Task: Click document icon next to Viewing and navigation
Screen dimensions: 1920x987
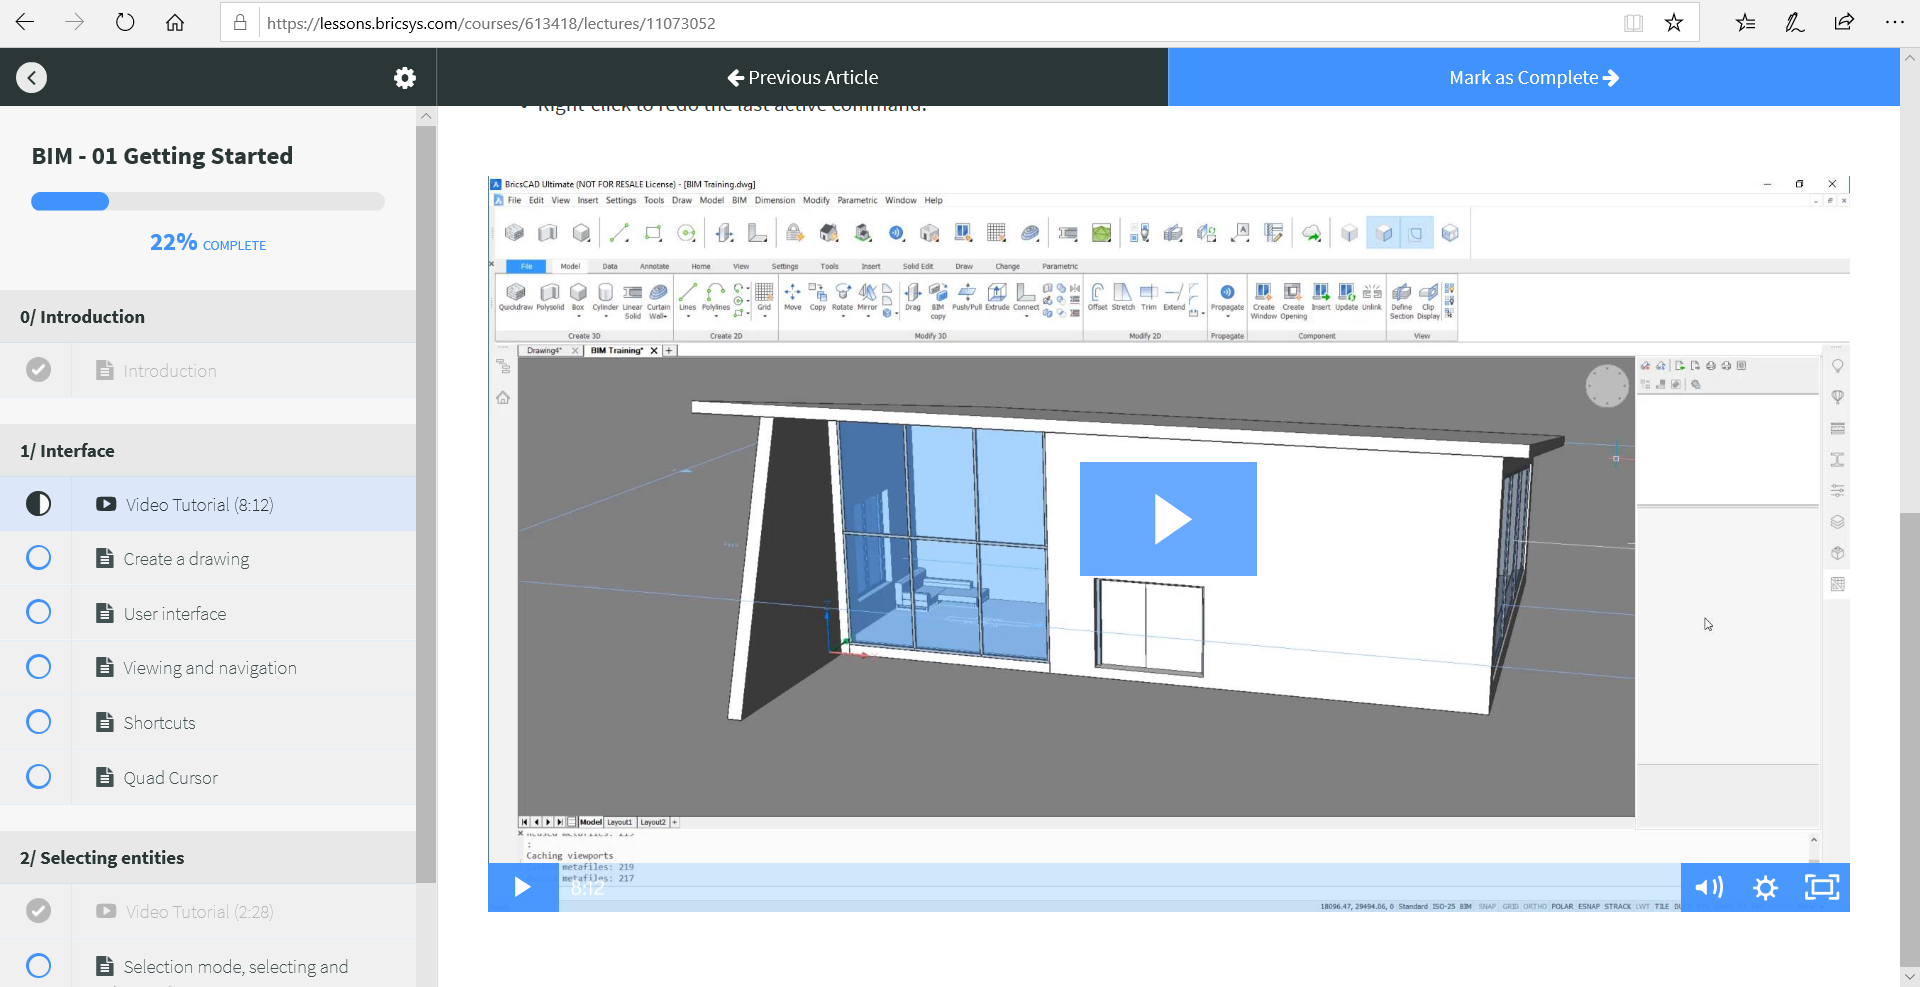Action: click(104, 667)
